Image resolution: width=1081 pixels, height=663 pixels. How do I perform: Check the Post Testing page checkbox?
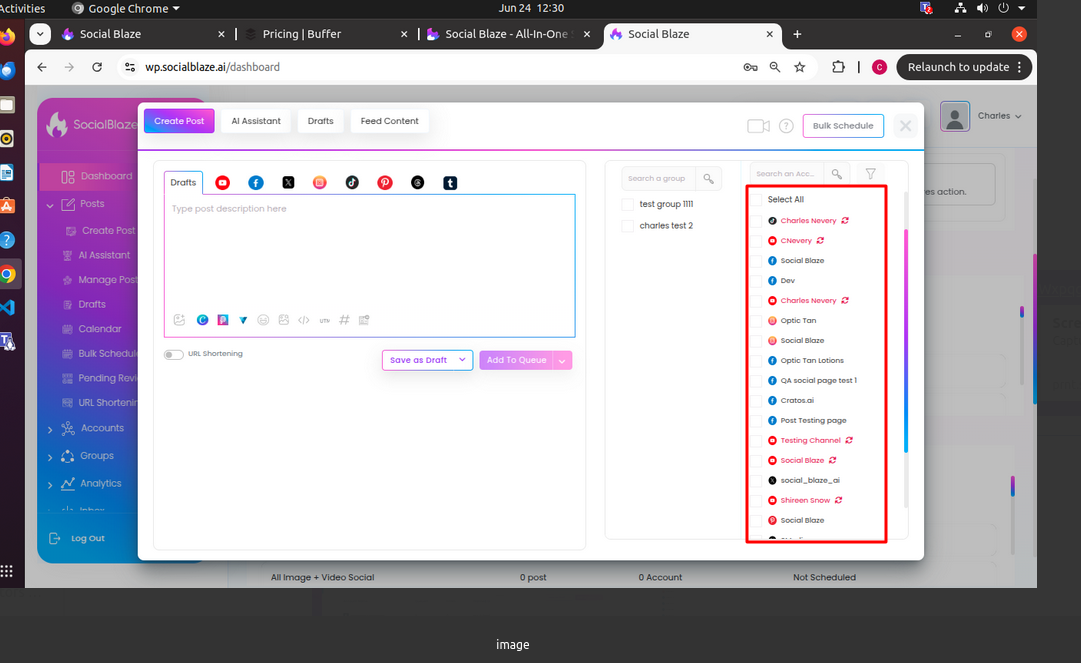coord(757,420)
